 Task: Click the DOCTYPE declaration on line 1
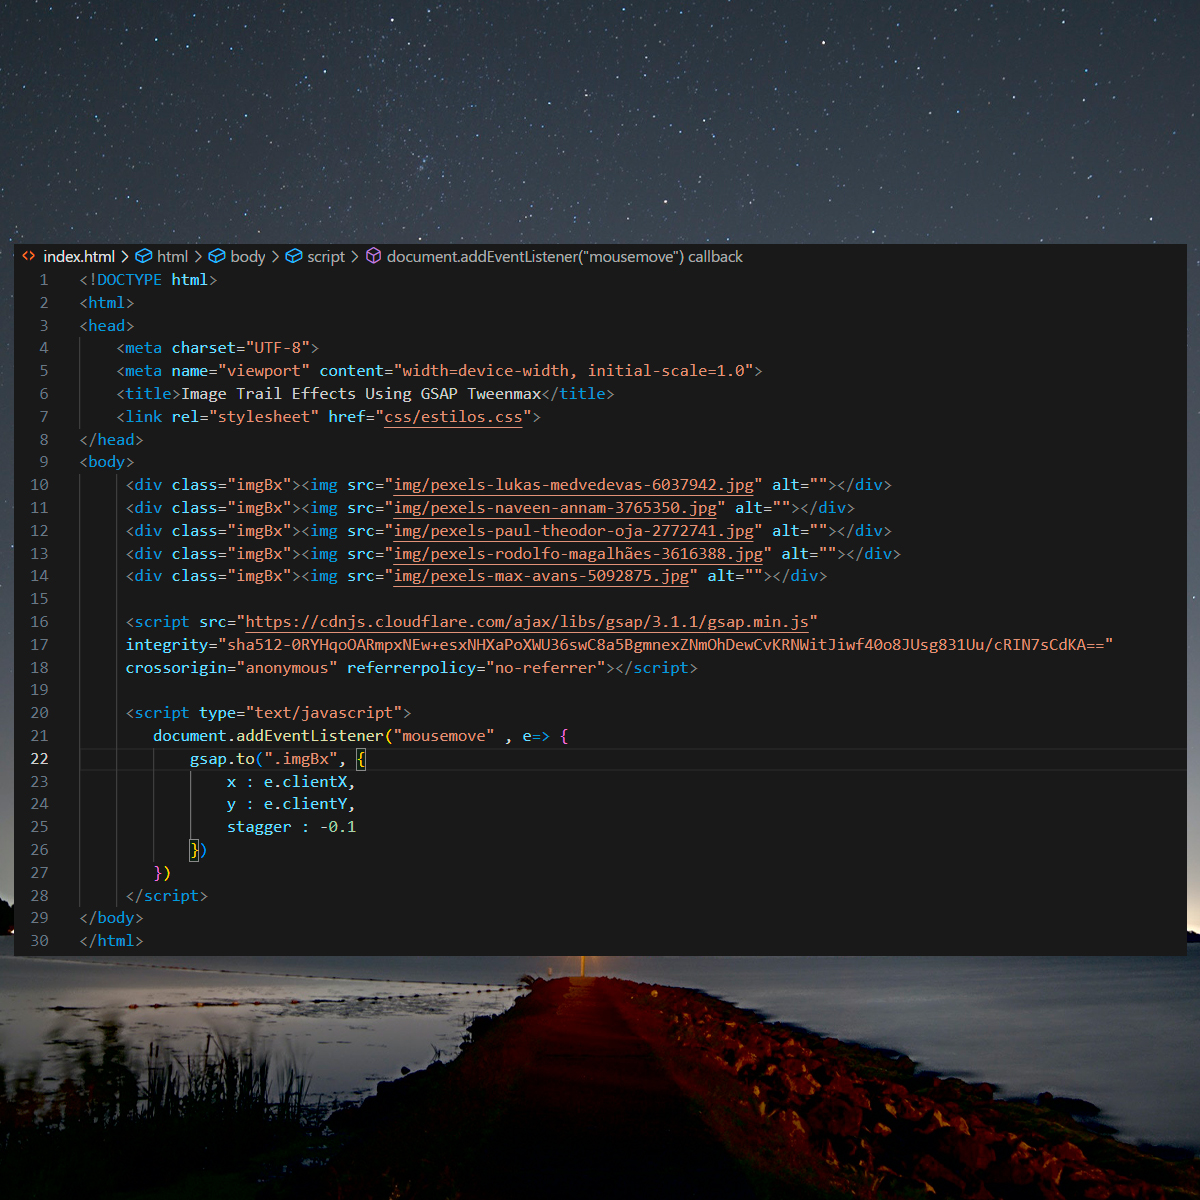[148, 280]
